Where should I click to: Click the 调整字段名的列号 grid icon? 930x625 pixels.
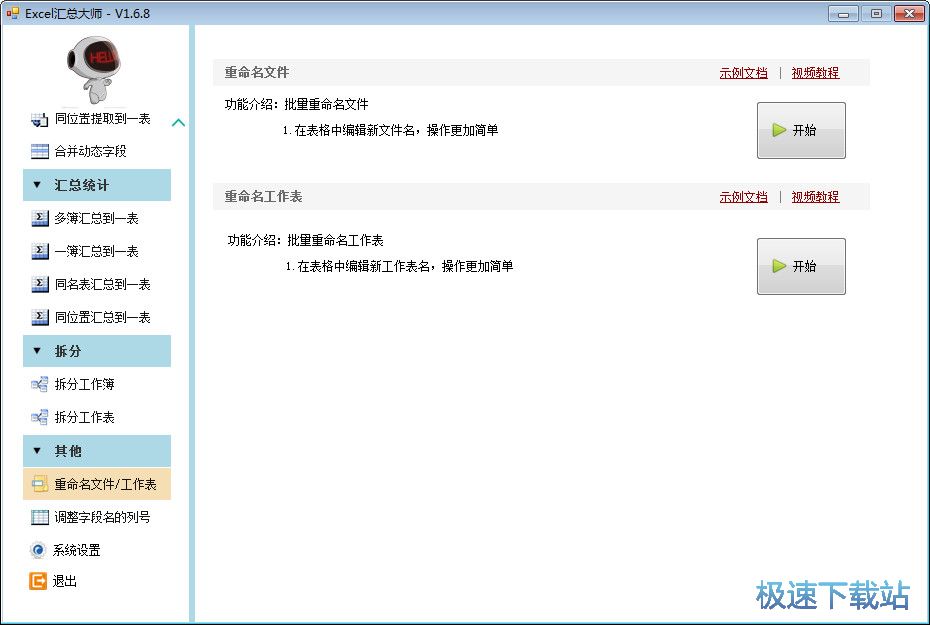coord(39,518)
